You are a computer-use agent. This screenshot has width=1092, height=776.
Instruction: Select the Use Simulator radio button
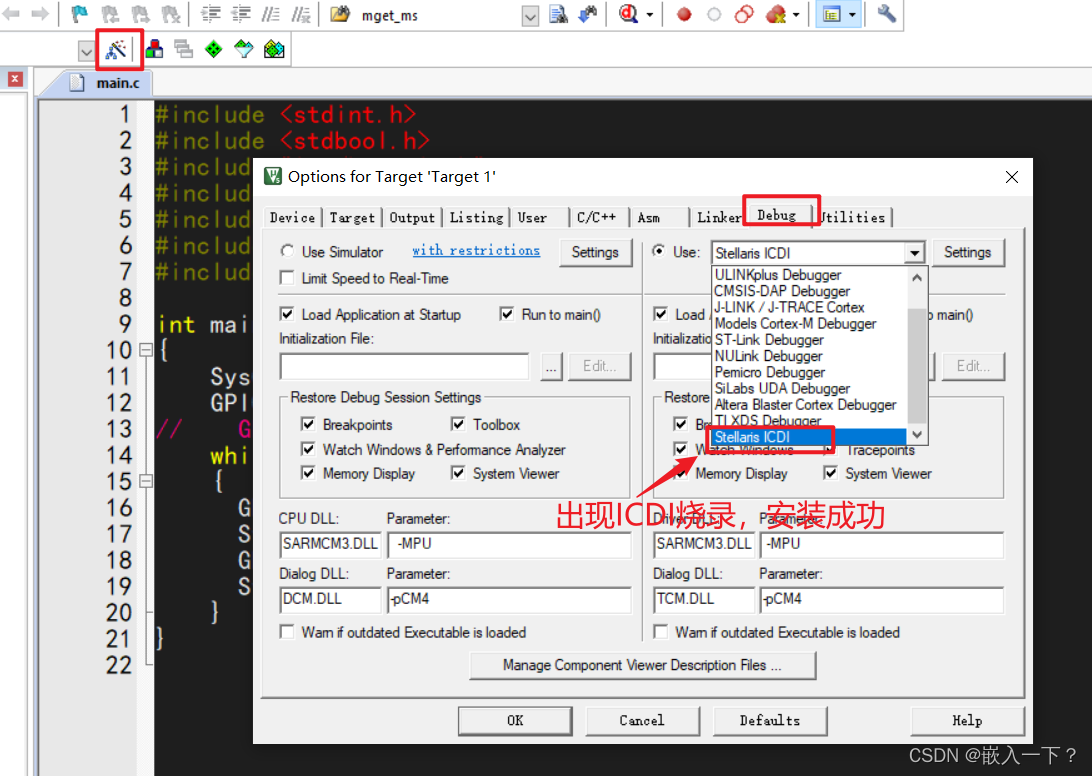tap(287, 251)
